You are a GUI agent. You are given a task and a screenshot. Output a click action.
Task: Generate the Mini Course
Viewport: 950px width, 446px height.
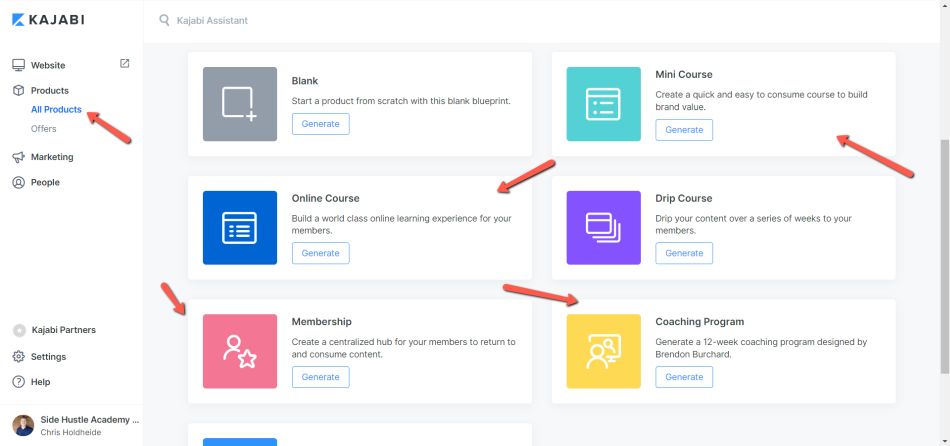tap(684, 130)
